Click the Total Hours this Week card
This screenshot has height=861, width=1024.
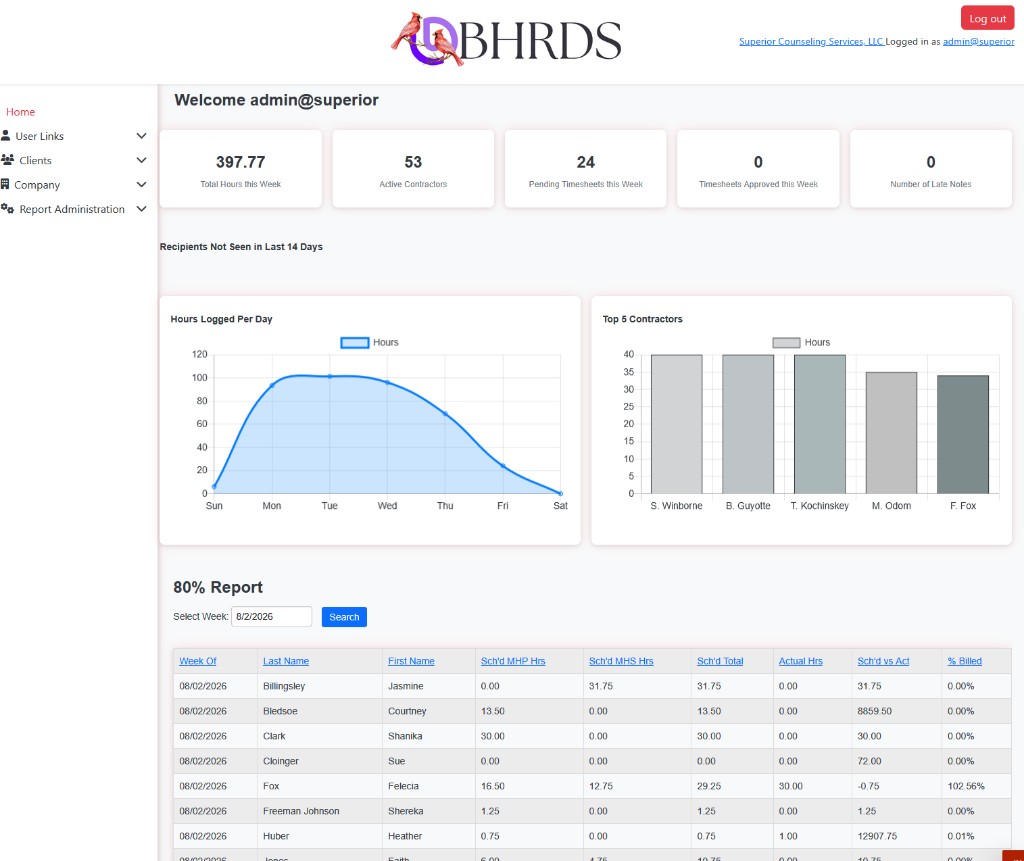pyautogui.click(x=240, y=169)
